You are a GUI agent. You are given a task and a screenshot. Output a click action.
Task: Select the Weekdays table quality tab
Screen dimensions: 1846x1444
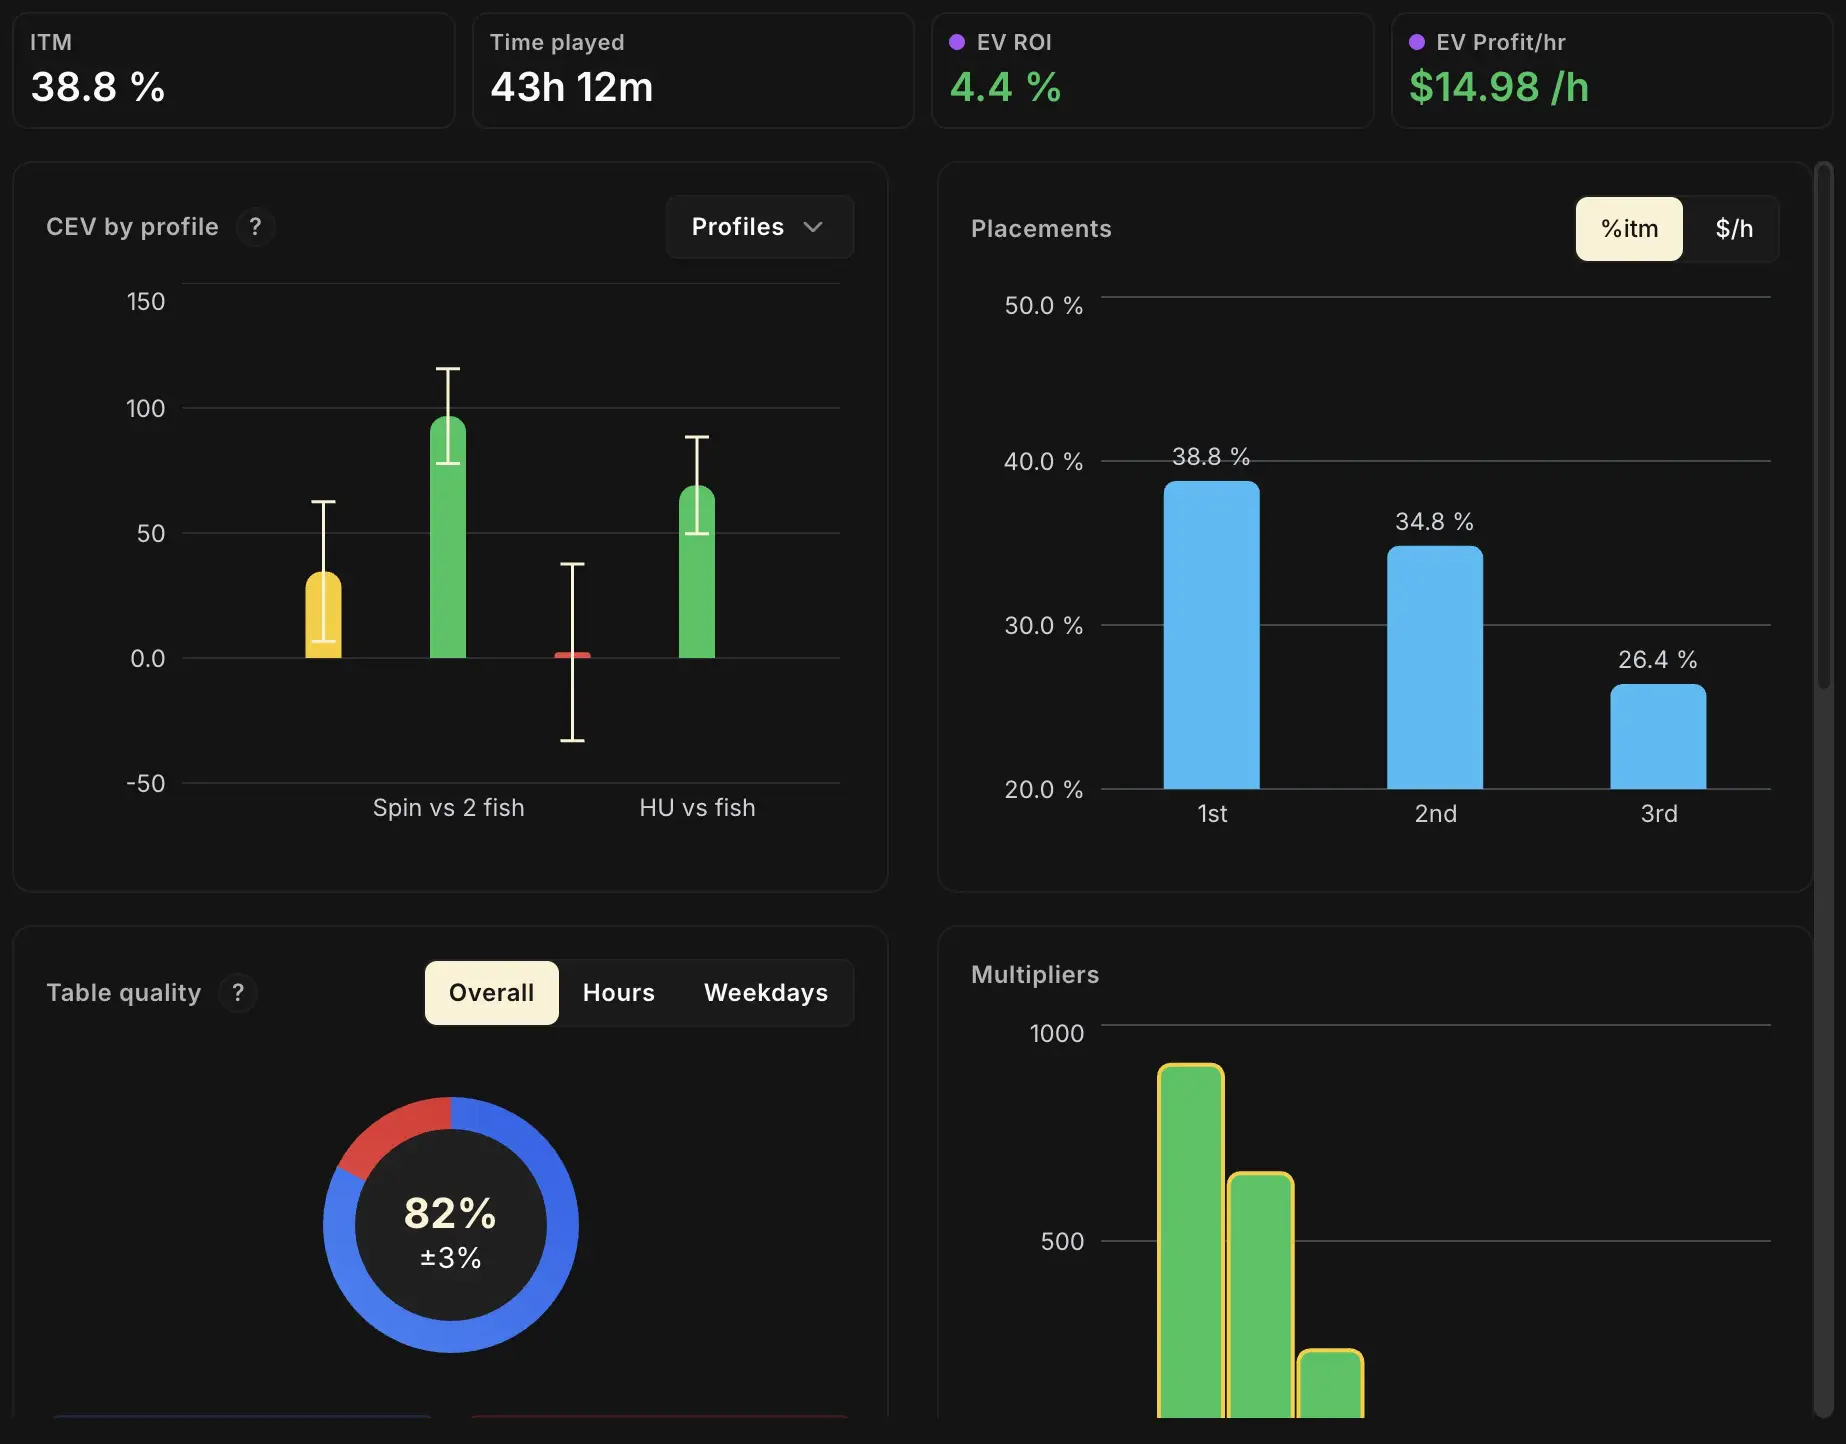[x=765, y=993]
